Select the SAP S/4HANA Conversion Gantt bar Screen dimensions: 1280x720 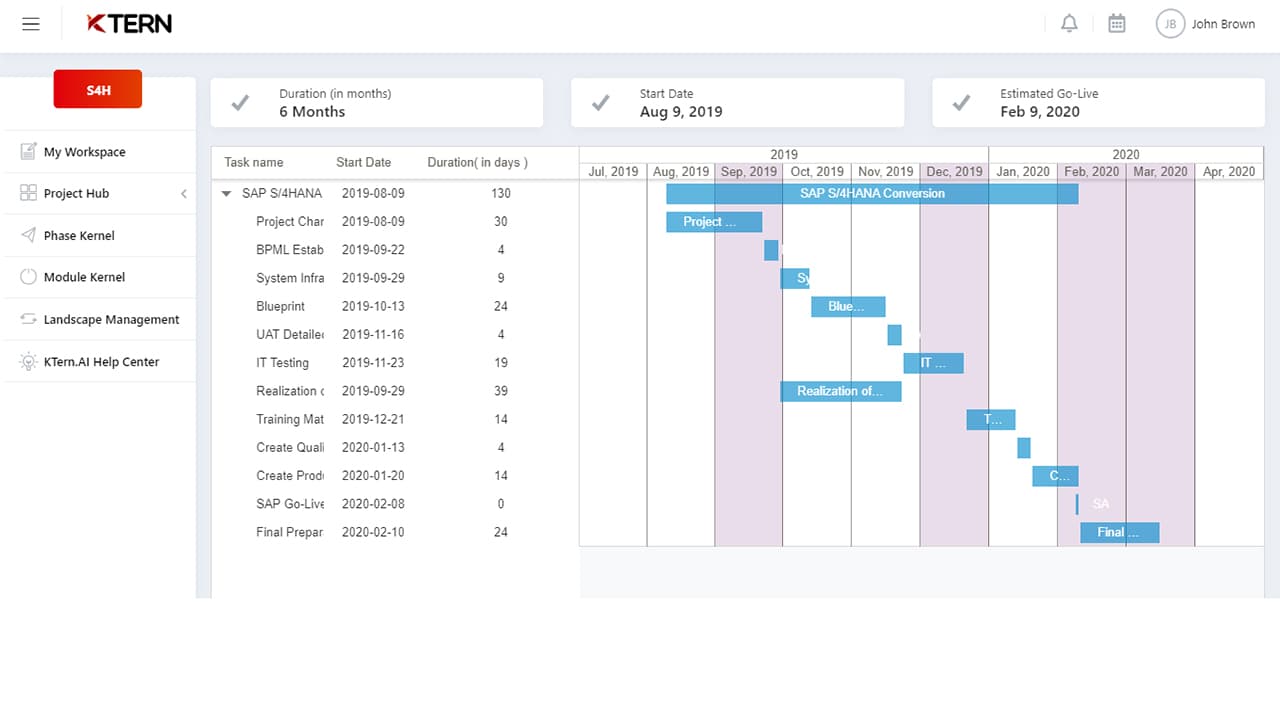point(872,194)
